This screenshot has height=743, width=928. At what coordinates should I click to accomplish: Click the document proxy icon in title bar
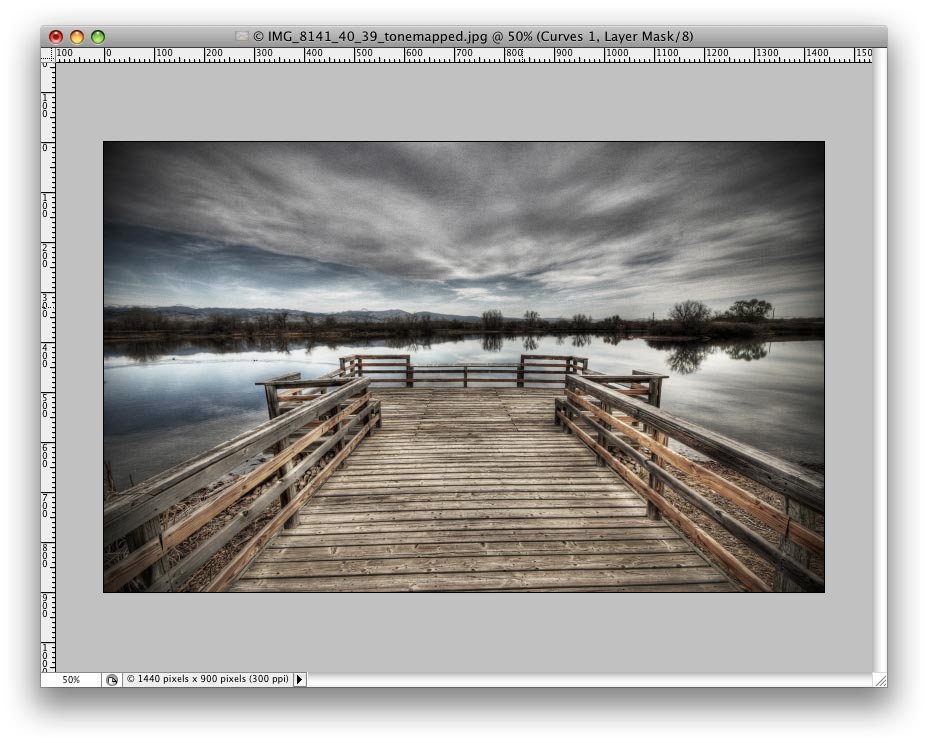pyautogui.click(x=241, y=36)
